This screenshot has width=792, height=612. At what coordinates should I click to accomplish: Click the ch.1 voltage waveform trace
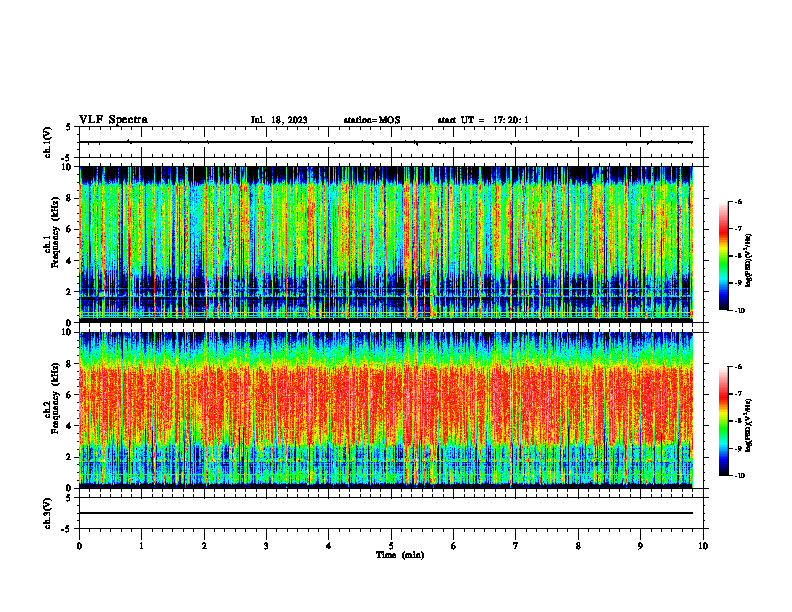(386, 142)
